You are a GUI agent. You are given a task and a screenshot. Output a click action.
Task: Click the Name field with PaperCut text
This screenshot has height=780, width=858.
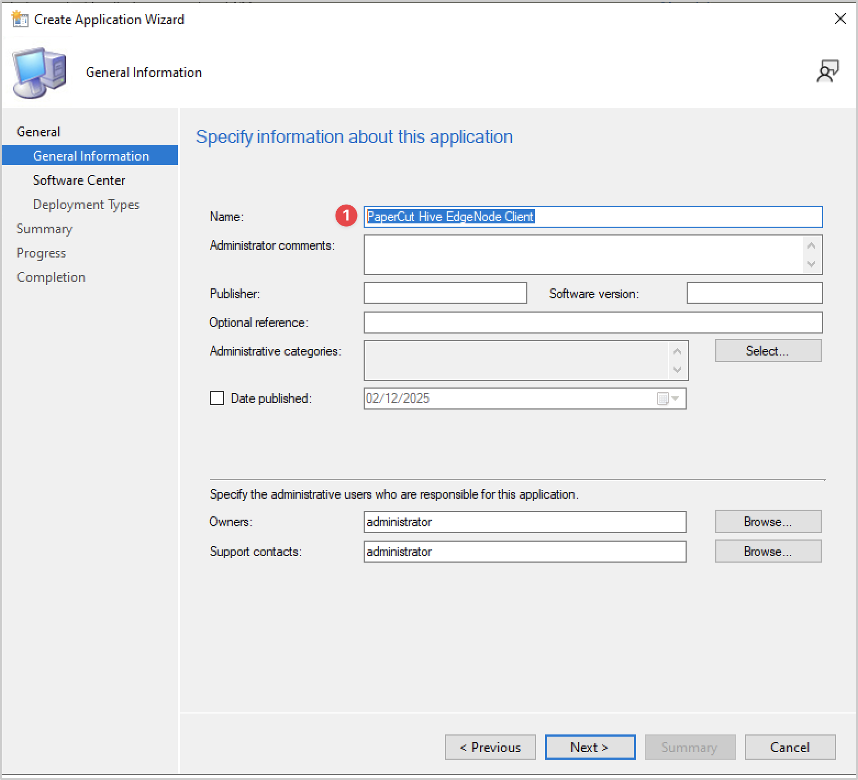(x=593, y=217)
